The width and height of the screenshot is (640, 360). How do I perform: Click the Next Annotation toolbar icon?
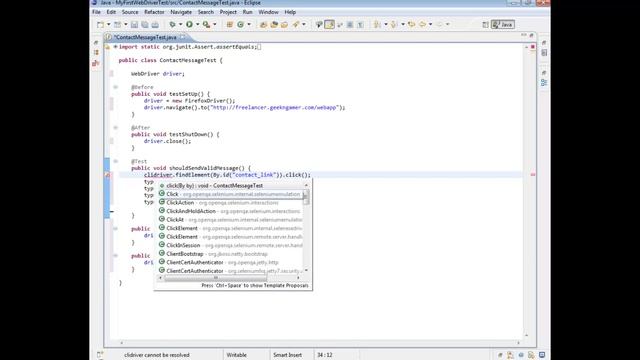click(x=378, y=24)
